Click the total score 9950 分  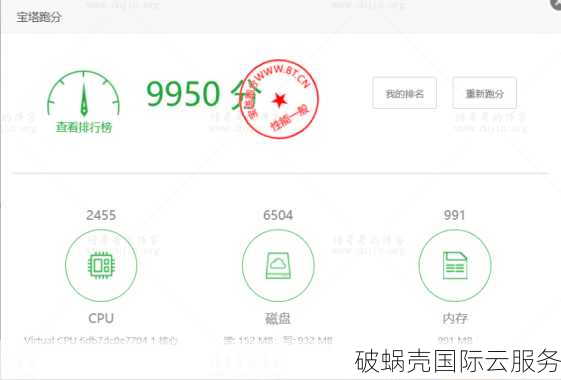click(x=203, y=94)
